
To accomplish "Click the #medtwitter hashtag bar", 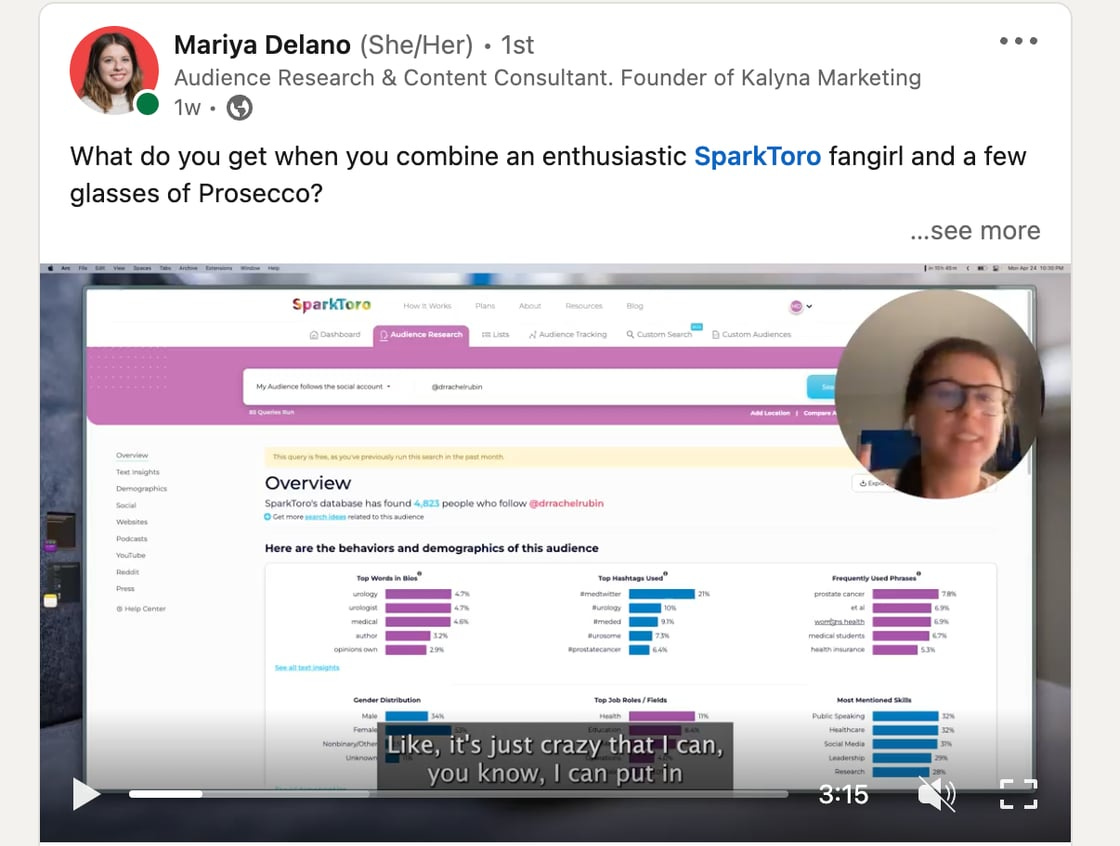I will pos(661,594).
